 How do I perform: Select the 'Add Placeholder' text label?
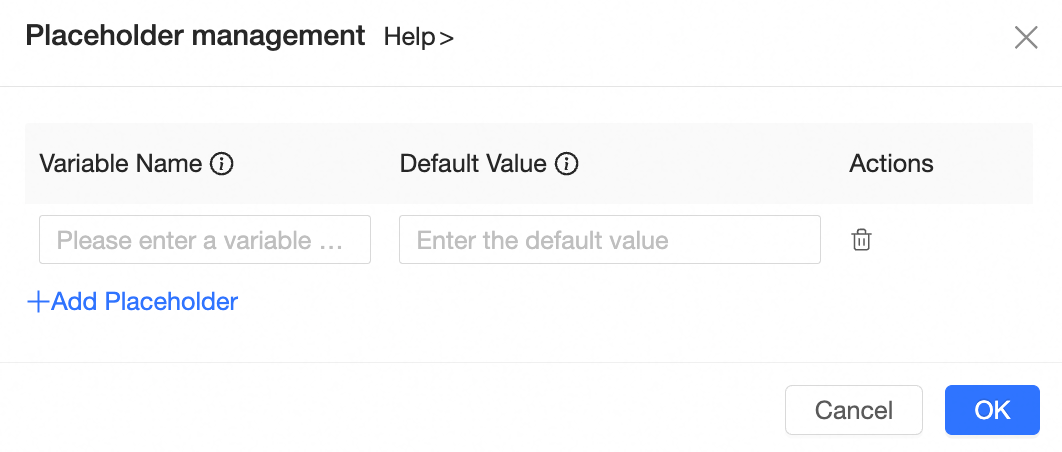tap(145, 301)
